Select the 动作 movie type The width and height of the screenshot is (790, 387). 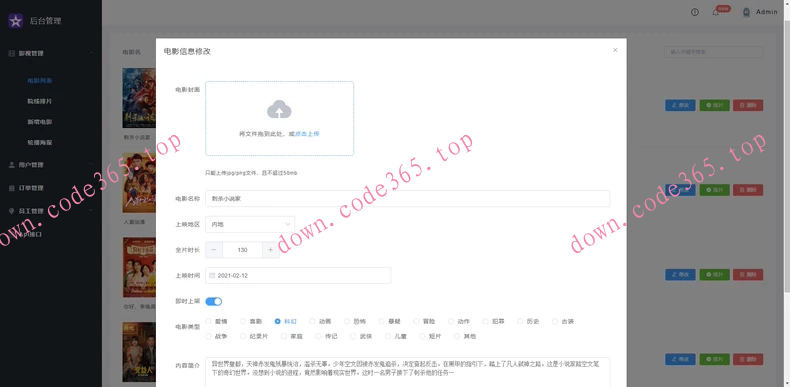[459, 321]
